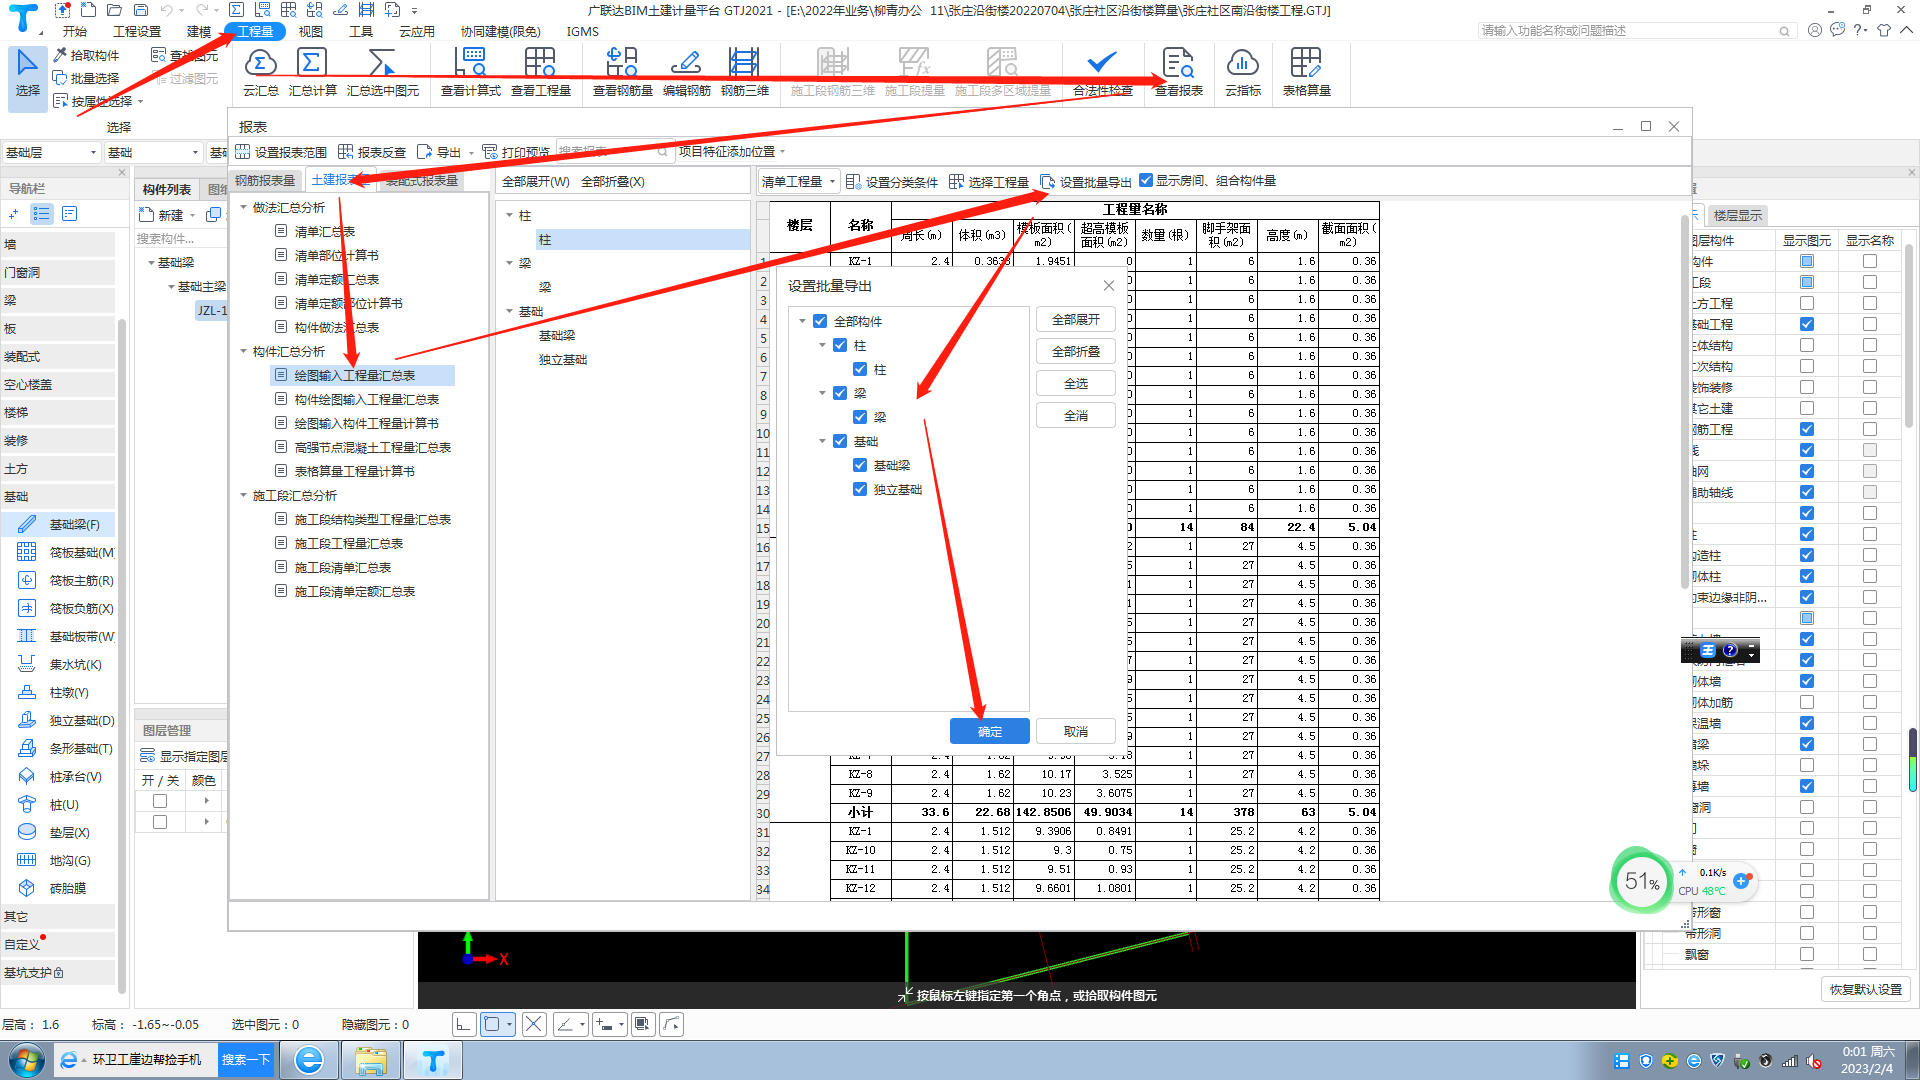Viewport: 1920px width, 1080px height.
Task: Toggle checkbox for 梁 in batch export dialog
Action: [841, 393]
